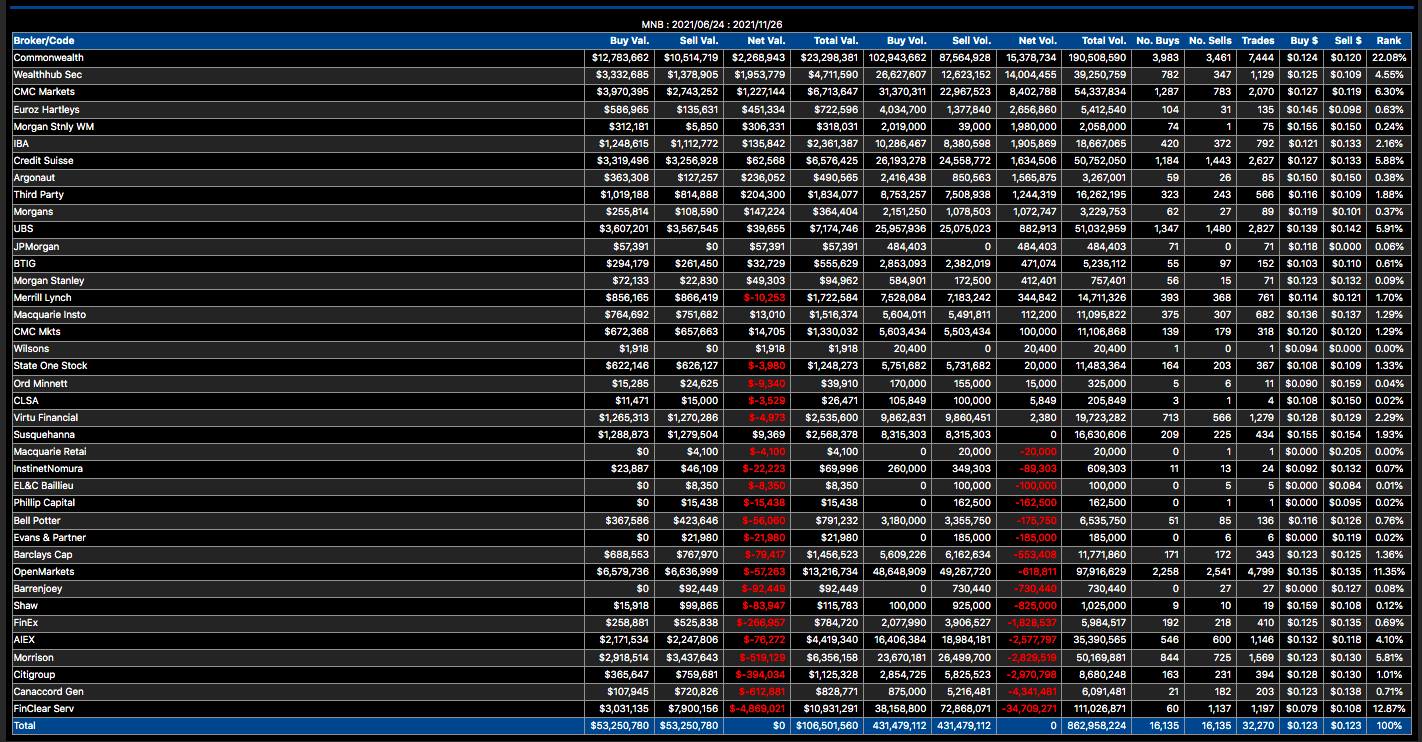Select the FinEx broker row

[711, 622]
